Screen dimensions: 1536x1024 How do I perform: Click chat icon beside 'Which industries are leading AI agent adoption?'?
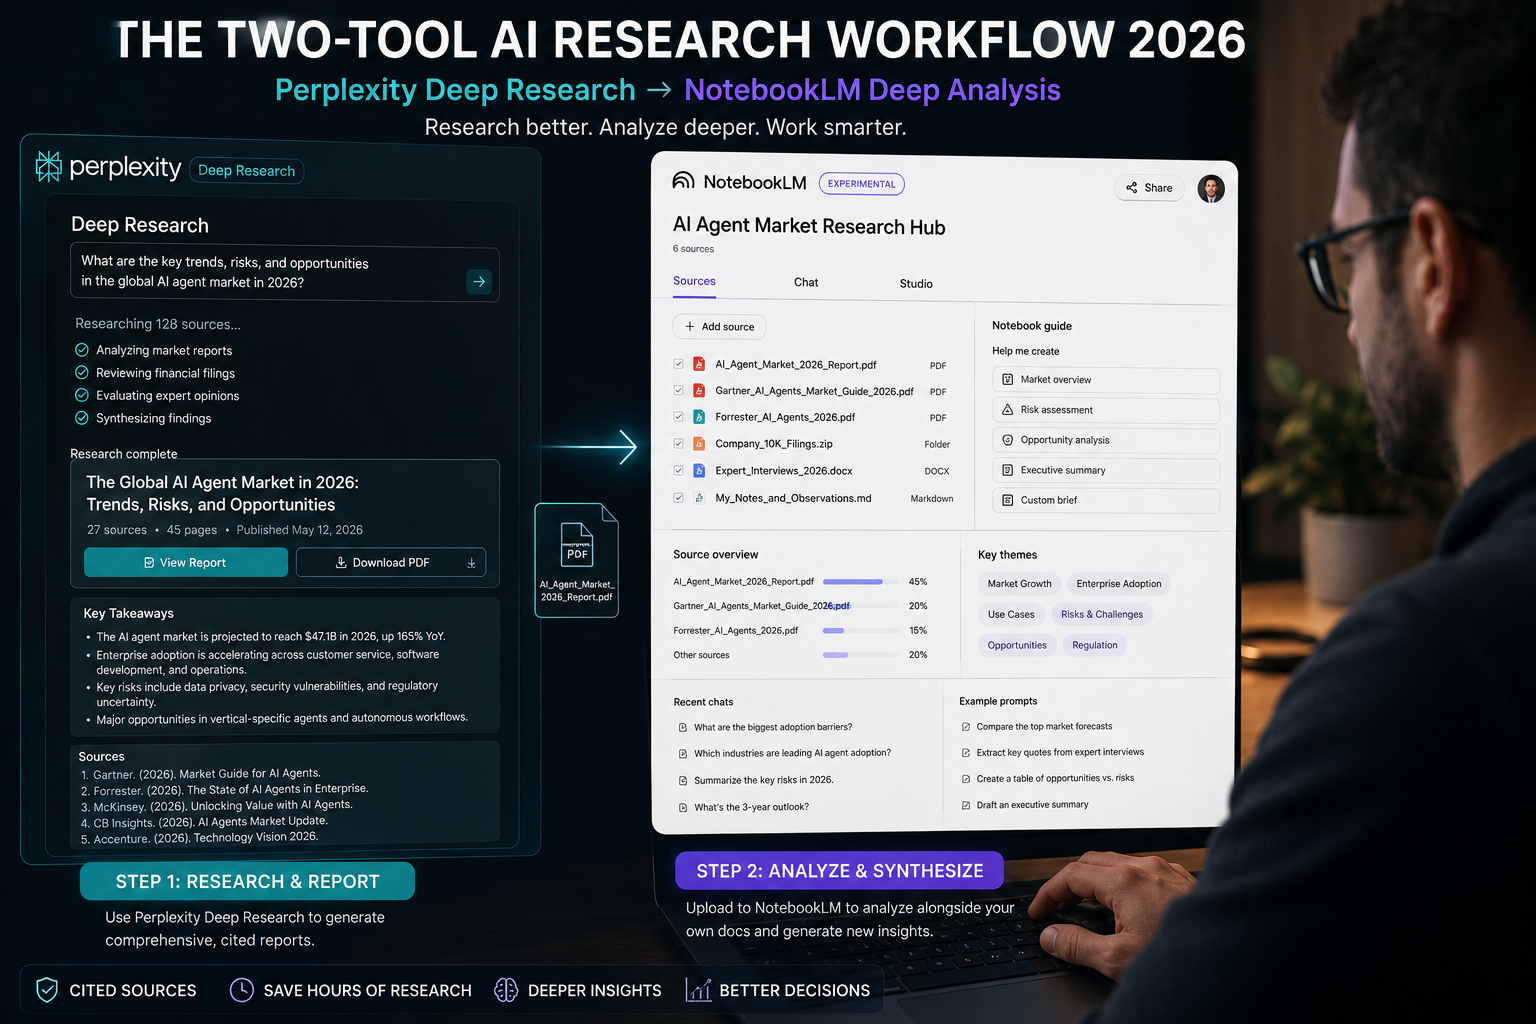tap(683, 754)
